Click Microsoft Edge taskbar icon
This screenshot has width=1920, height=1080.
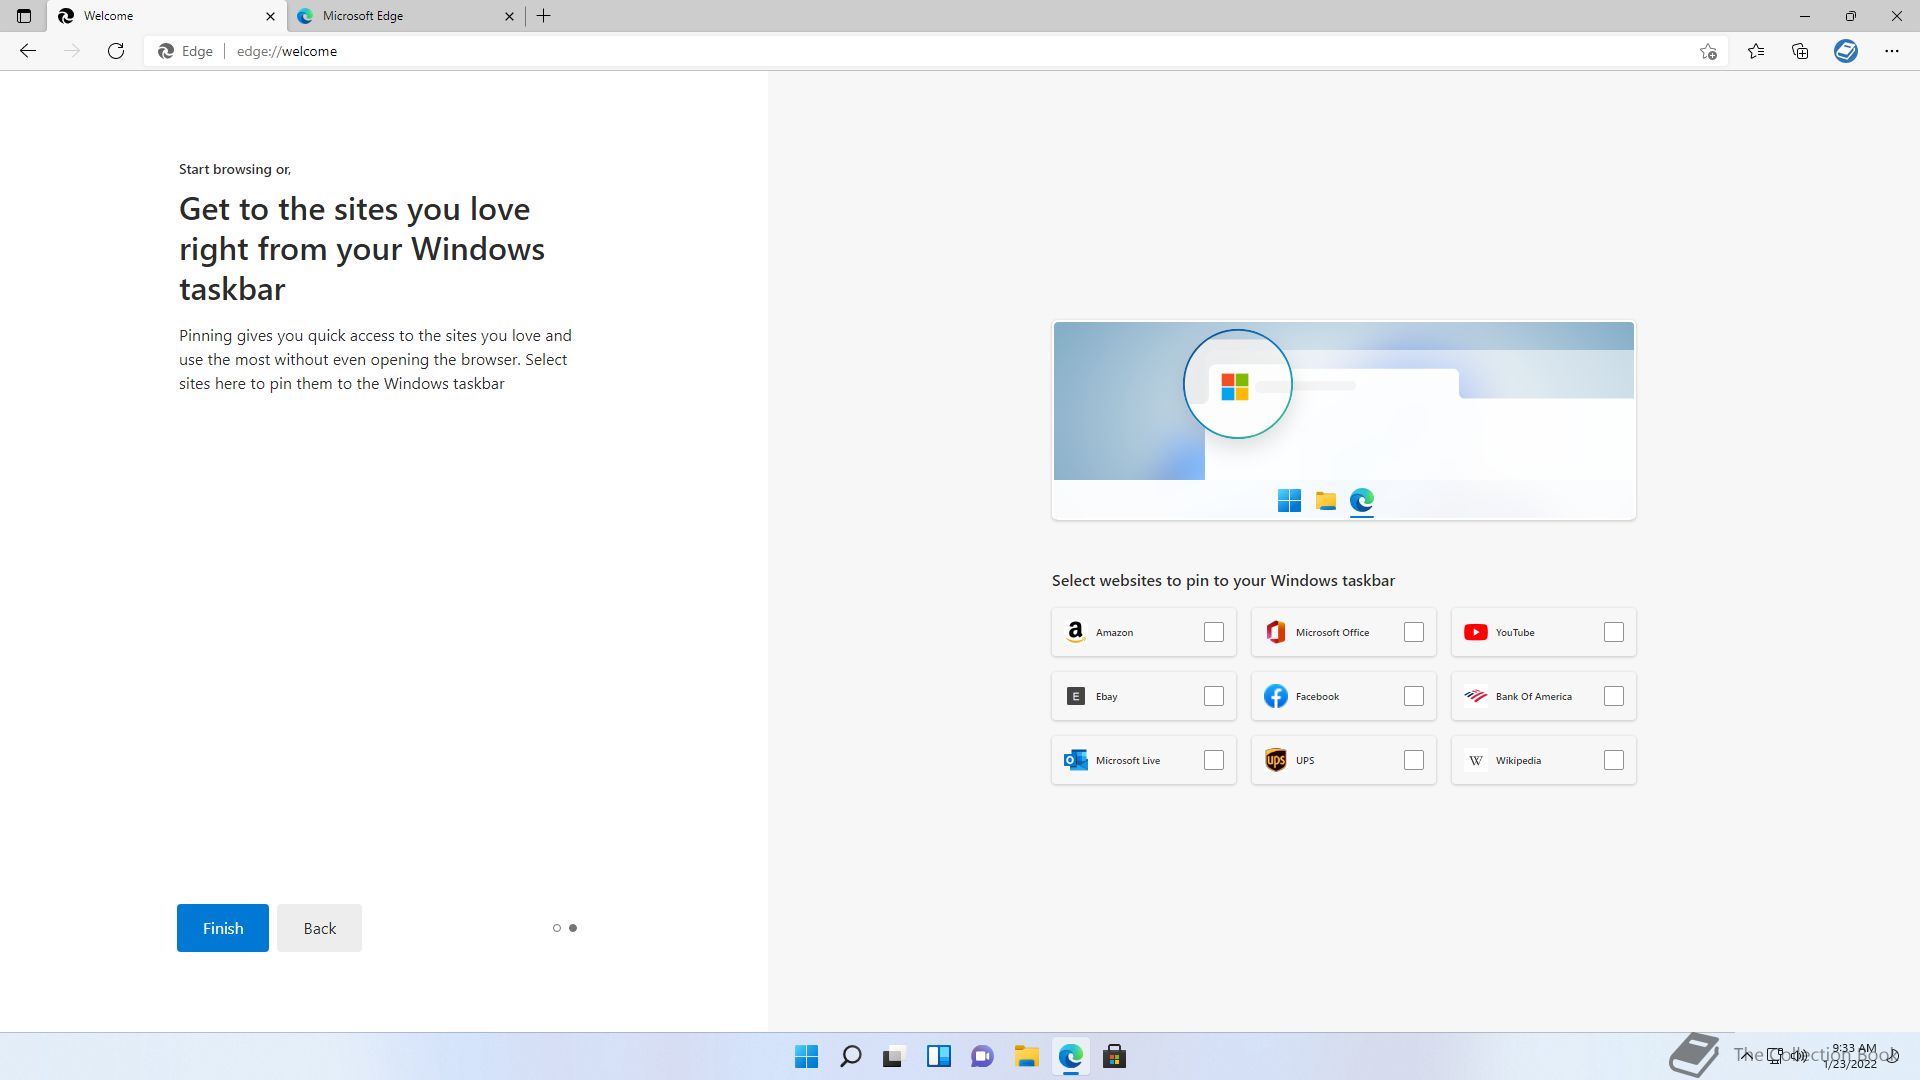point(1071,1056)
